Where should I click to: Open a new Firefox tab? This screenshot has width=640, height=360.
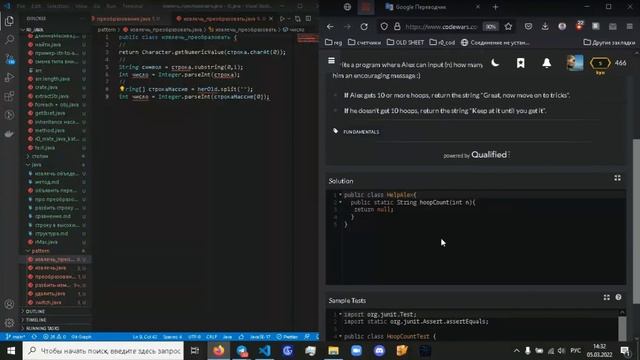495,7
